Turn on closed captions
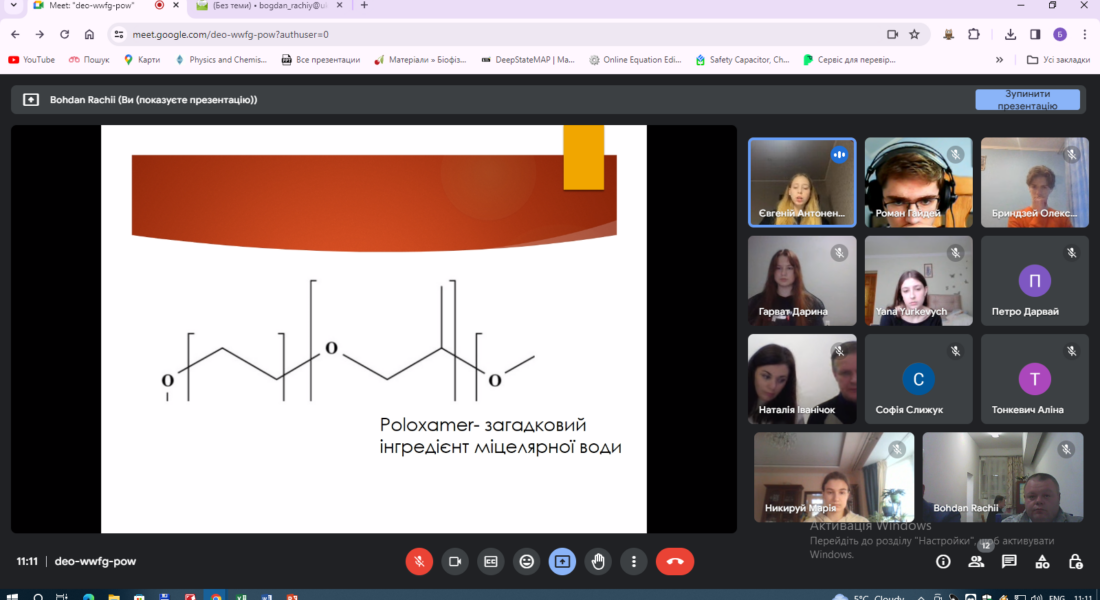The height and width of the screenshot is (600, 1100). coord(490,561)
